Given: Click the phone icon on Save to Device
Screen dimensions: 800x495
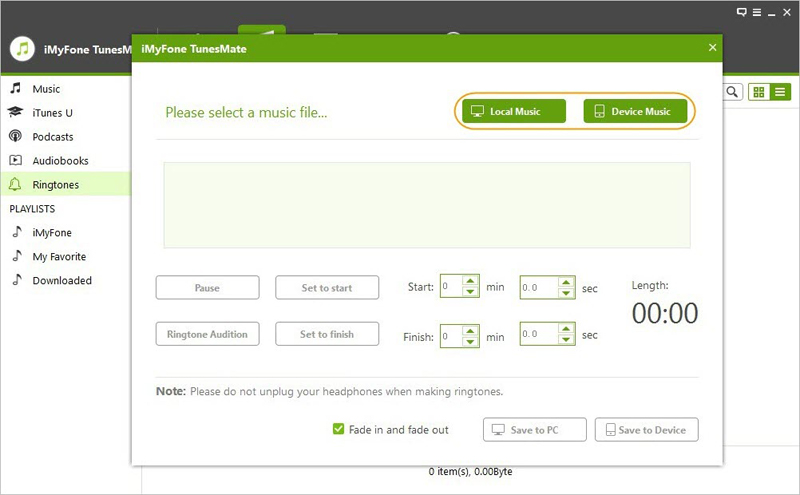Looking at the screenshot, I should pos(610,430).
